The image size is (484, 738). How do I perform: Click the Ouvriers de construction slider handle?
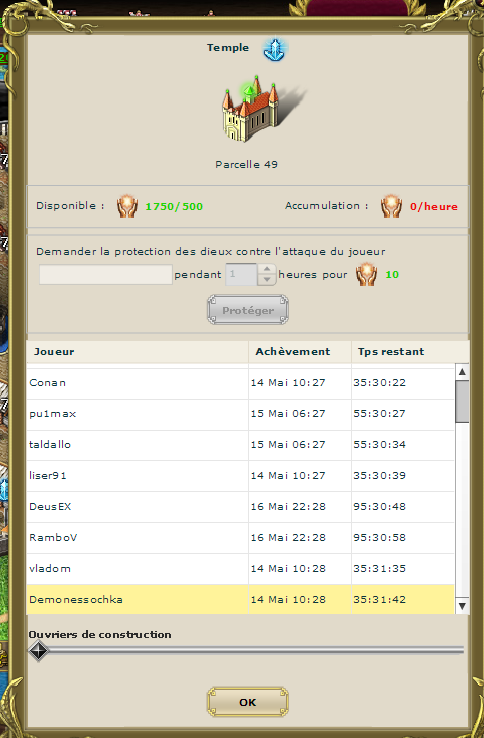tap(39, 651)
